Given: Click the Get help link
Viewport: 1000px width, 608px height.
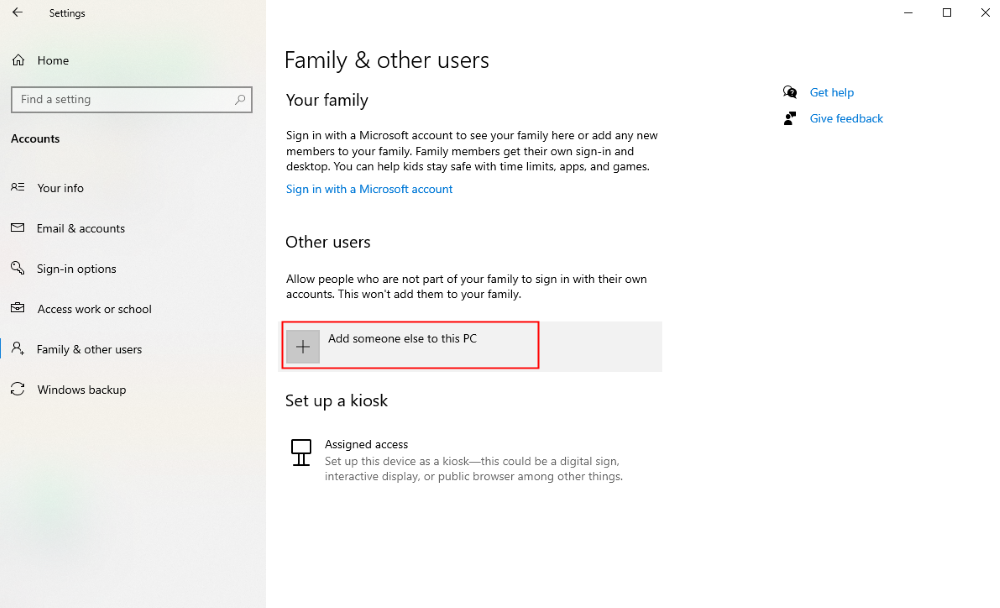Looking at the screenshot, I should (832, 92).
